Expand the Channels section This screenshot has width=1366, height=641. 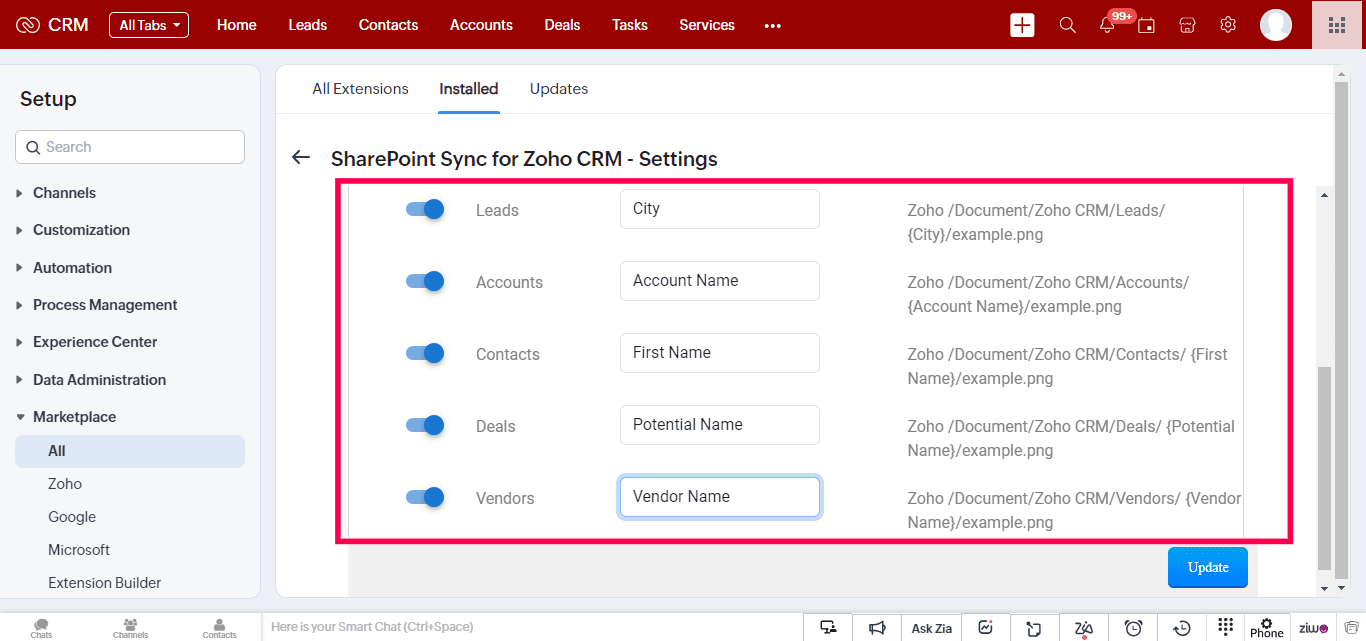[64, 193]
